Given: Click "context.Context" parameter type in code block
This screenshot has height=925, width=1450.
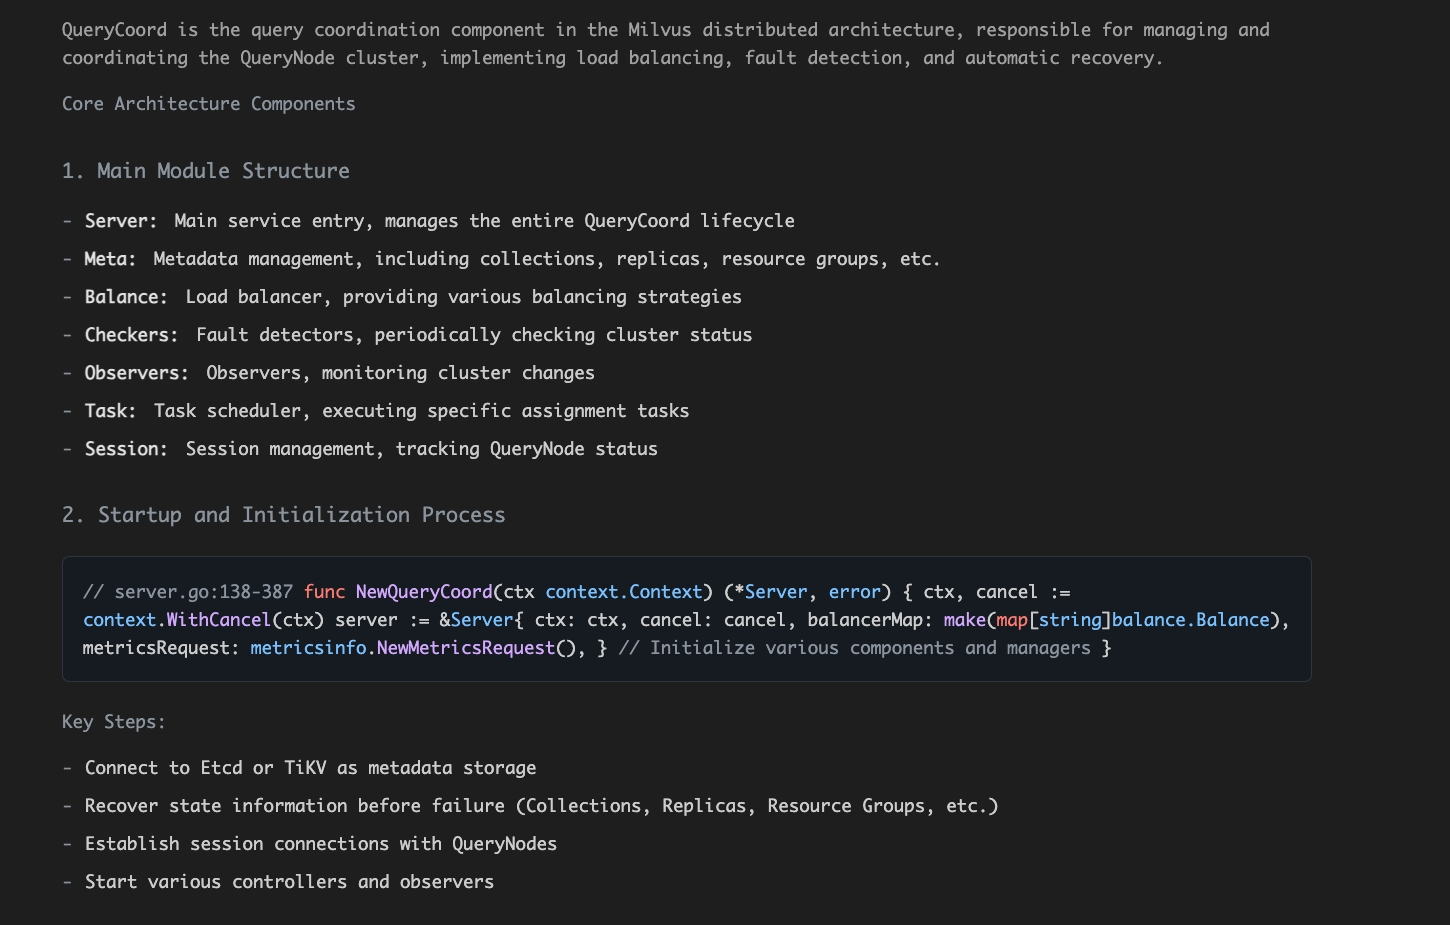Looking at the screenshot, I should [624, 592].
